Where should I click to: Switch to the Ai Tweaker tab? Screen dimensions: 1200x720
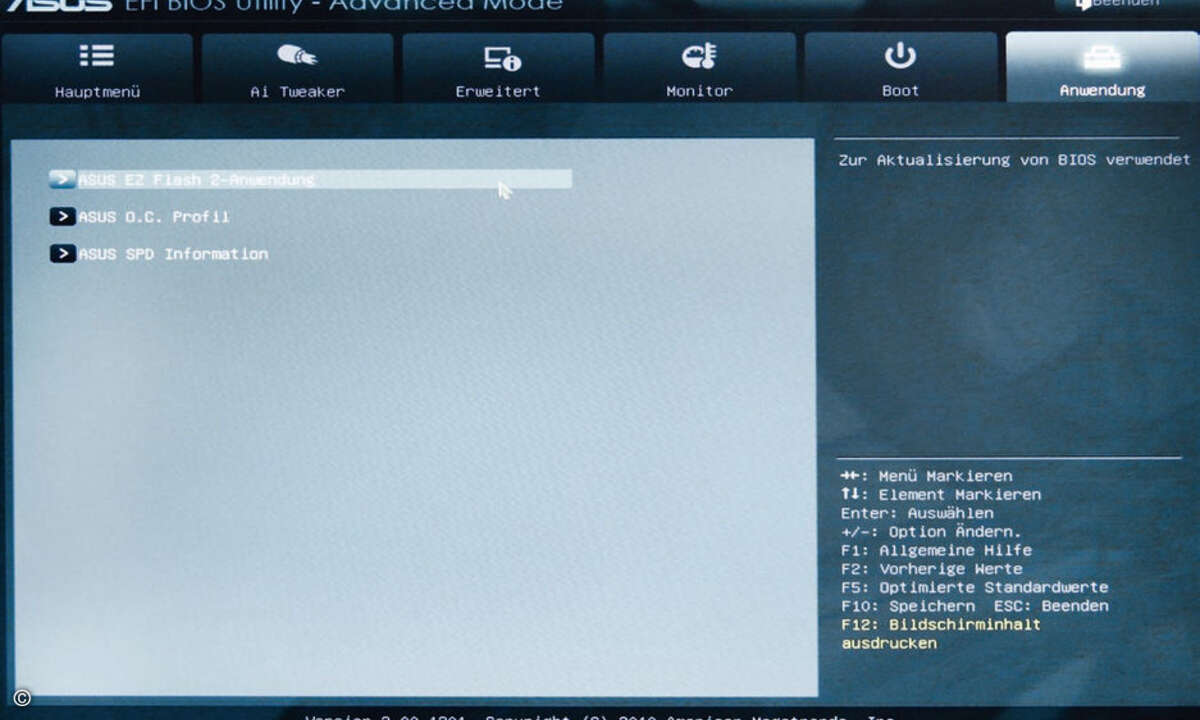pyautogui.click(x=297, y=68)
